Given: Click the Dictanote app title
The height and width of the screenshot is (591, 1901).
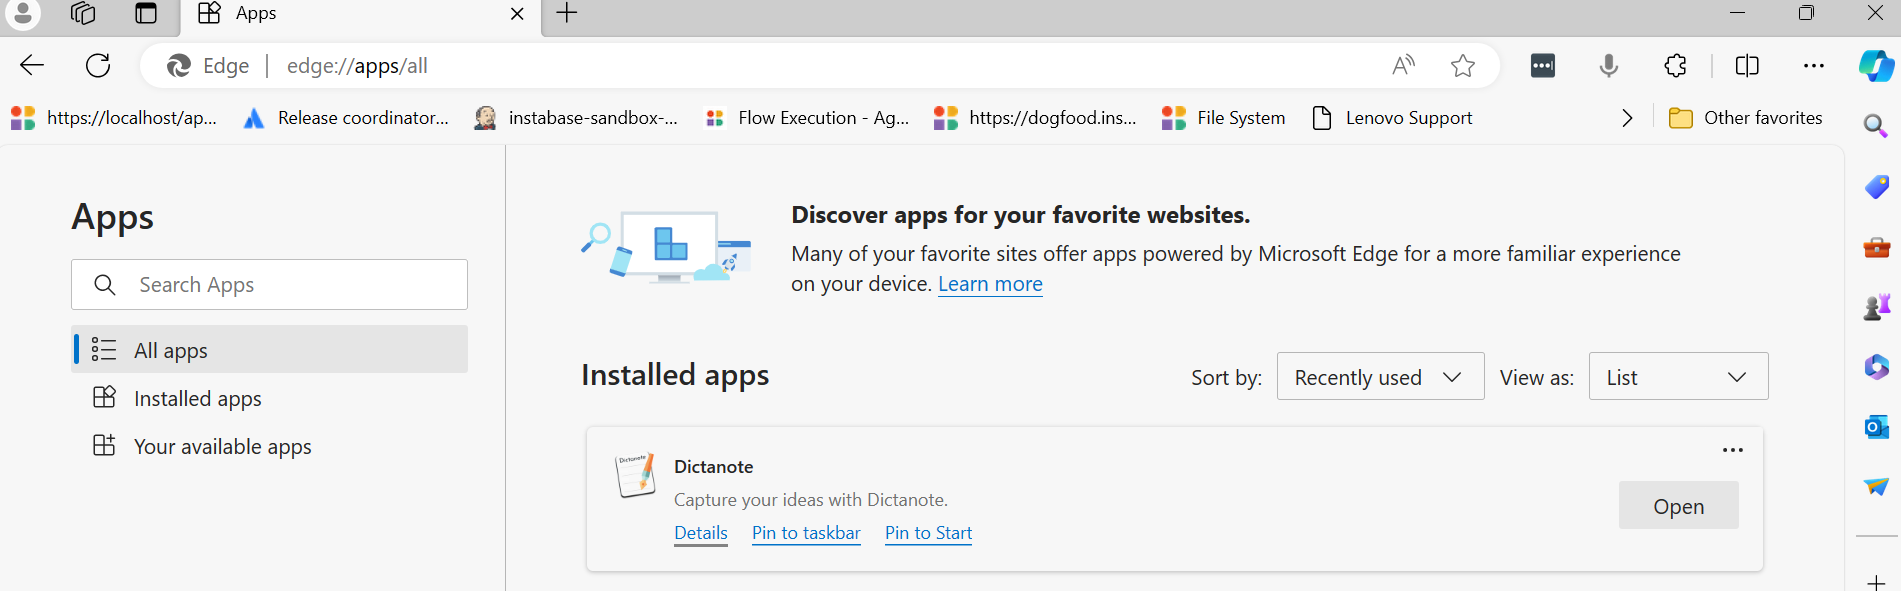Looking at the screenshot, I should pos(713,467).
